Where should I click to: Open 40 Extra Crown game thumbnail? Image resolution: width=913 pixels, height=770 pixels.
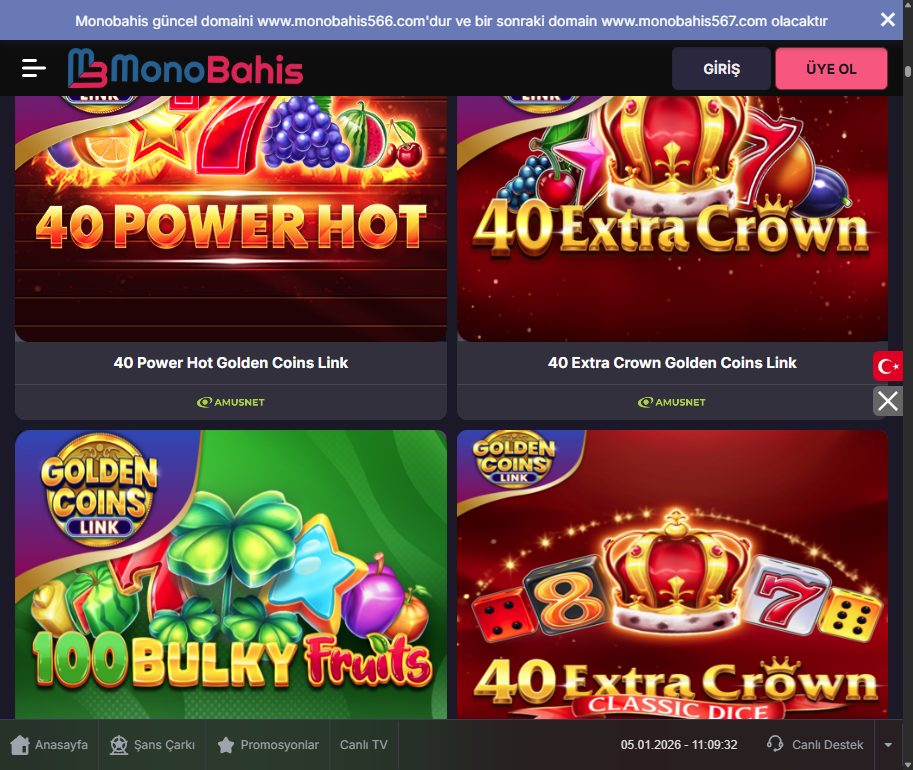click(x=673, y=218)
